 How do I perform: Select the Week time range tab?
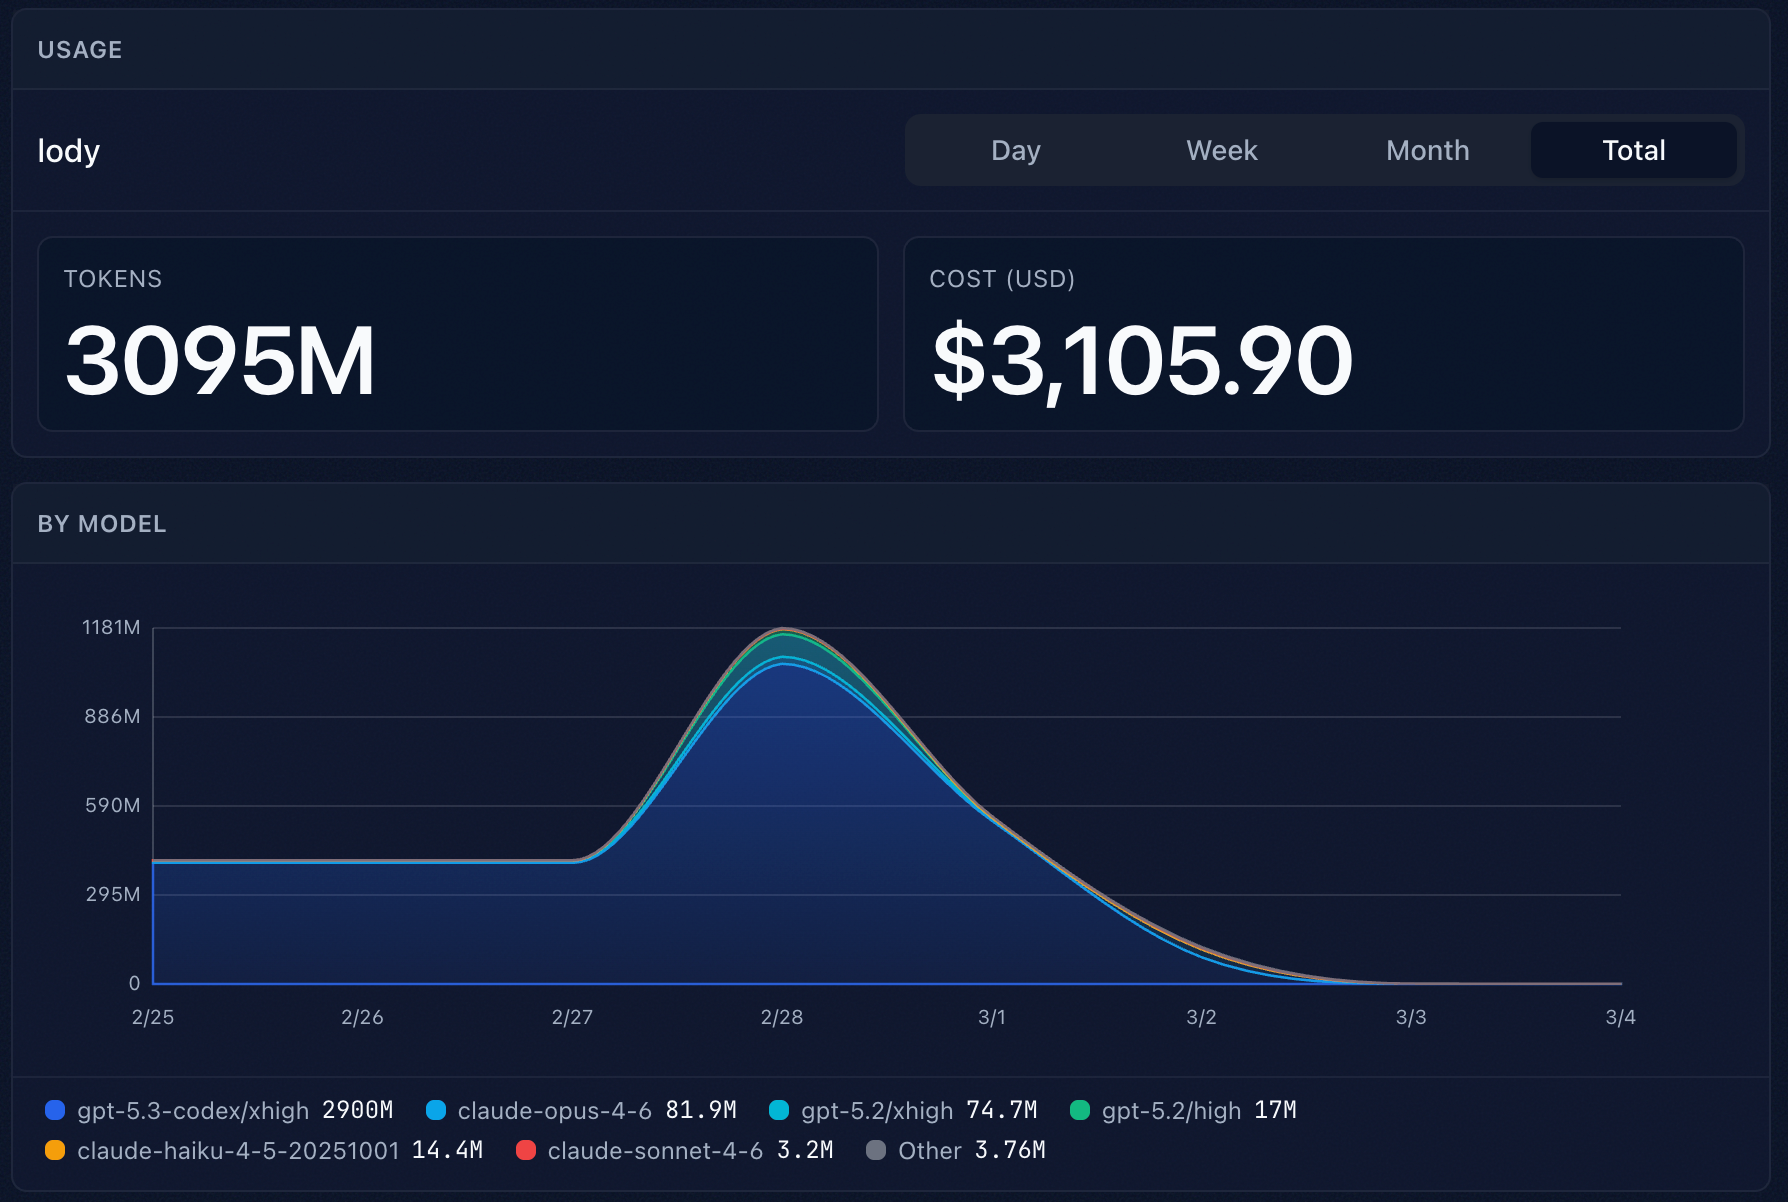coord(1221,150)
